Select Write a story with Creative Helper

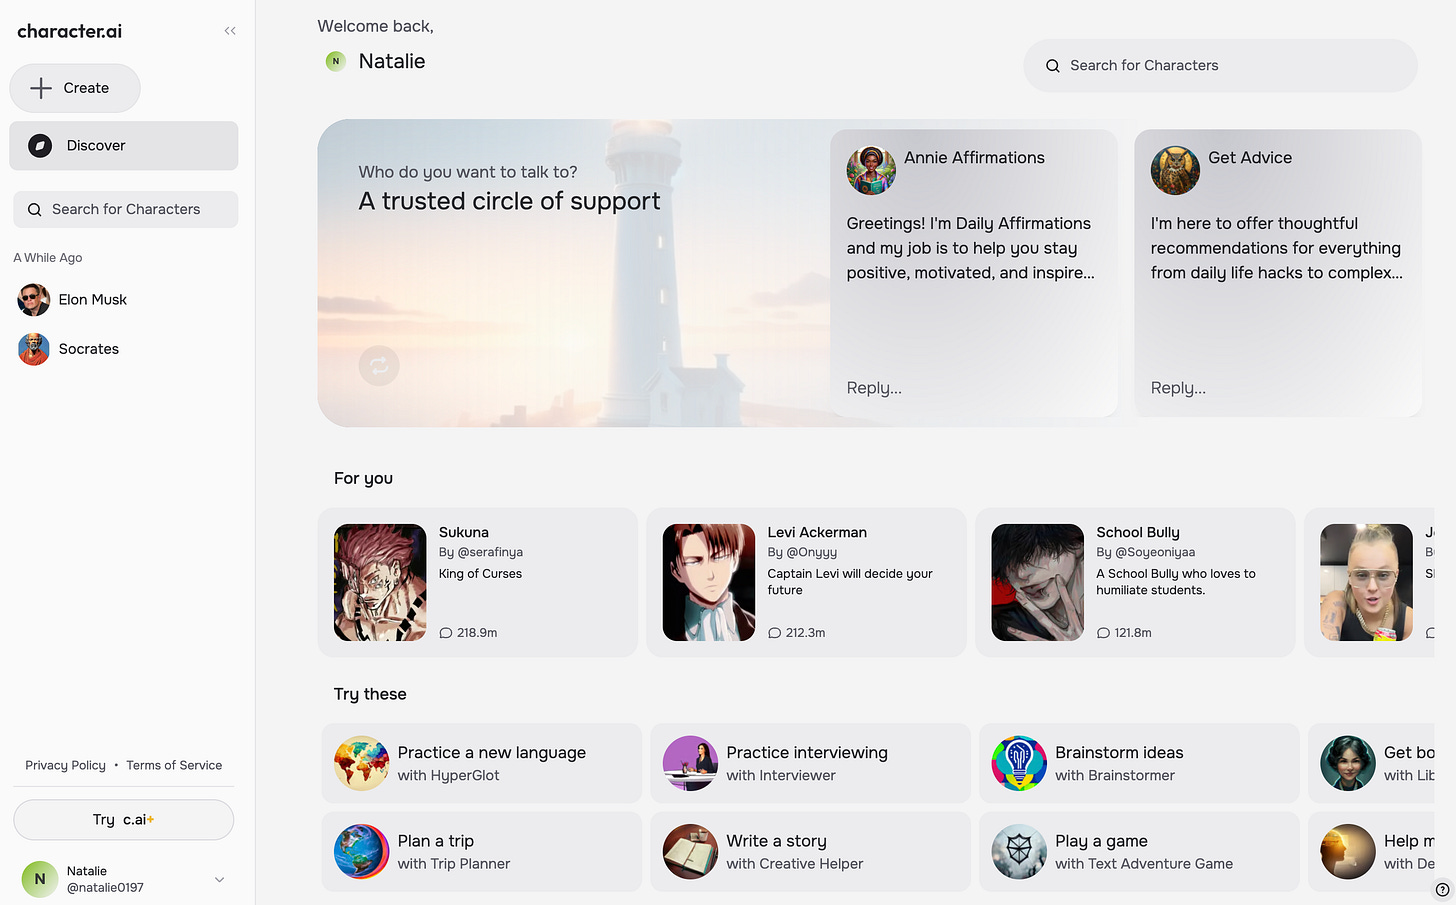tap(811, 851)
